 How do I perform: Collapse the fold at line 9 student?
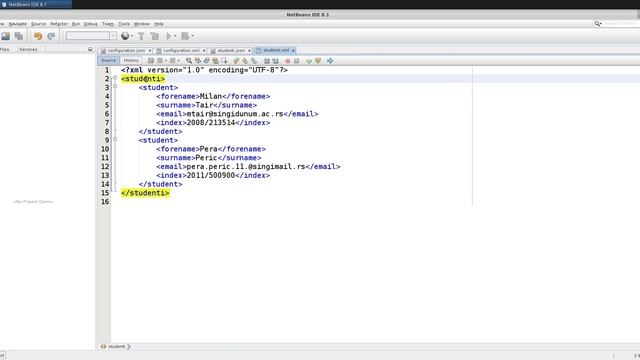115,139
